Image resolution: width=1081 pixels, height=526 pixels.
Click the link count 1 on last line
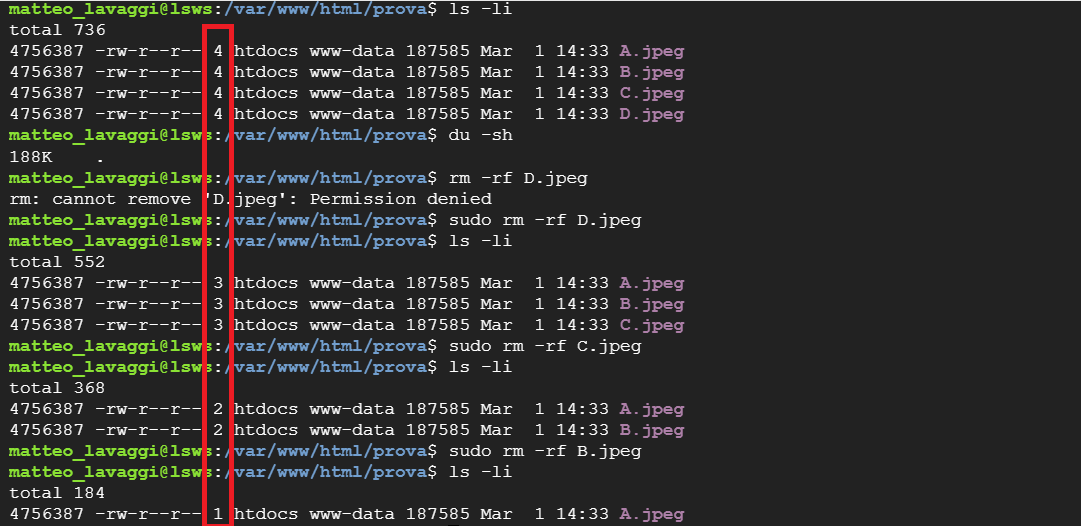(x=218, y=514)
